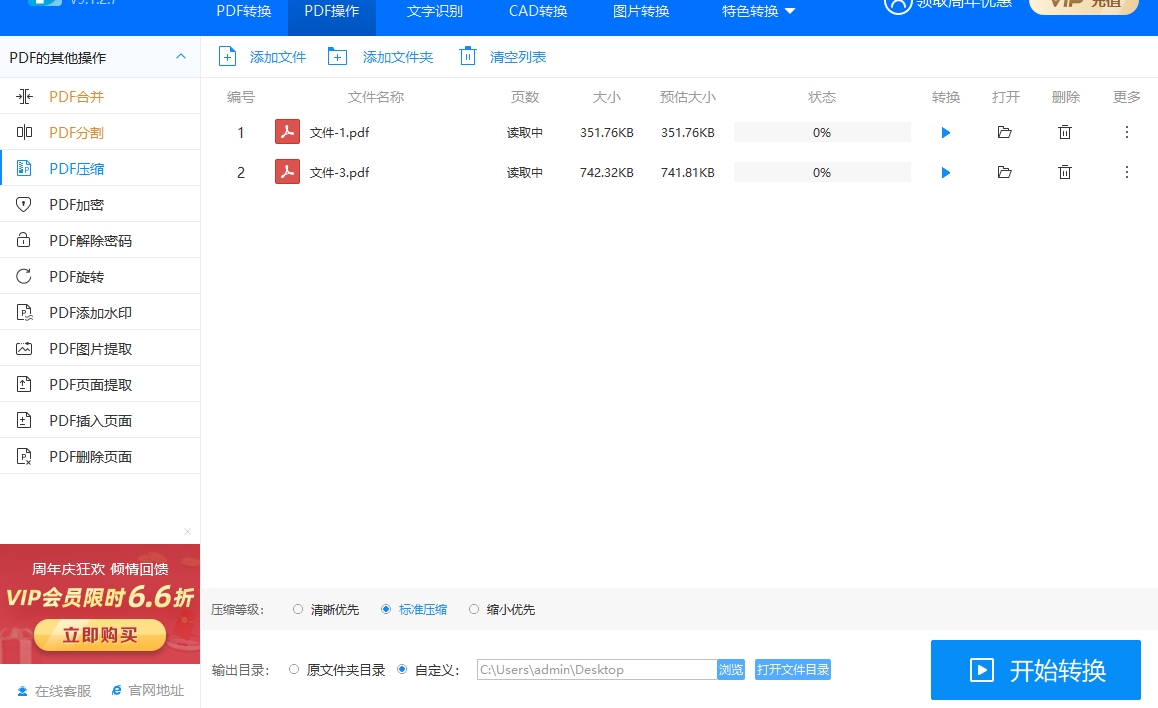Click the user account avatar icon

tap(897, 6)
